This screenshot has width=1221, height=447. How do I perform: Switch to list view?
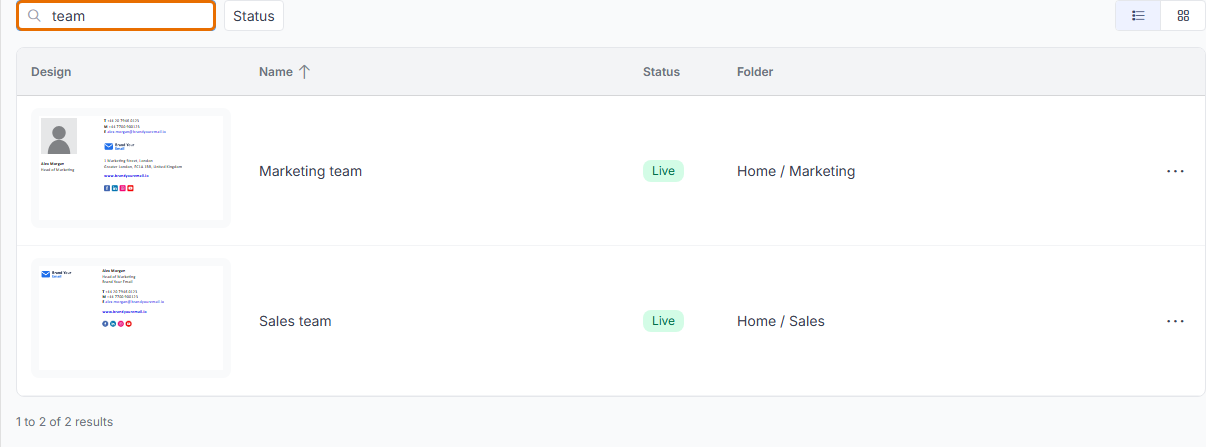tap(1138, 16)
